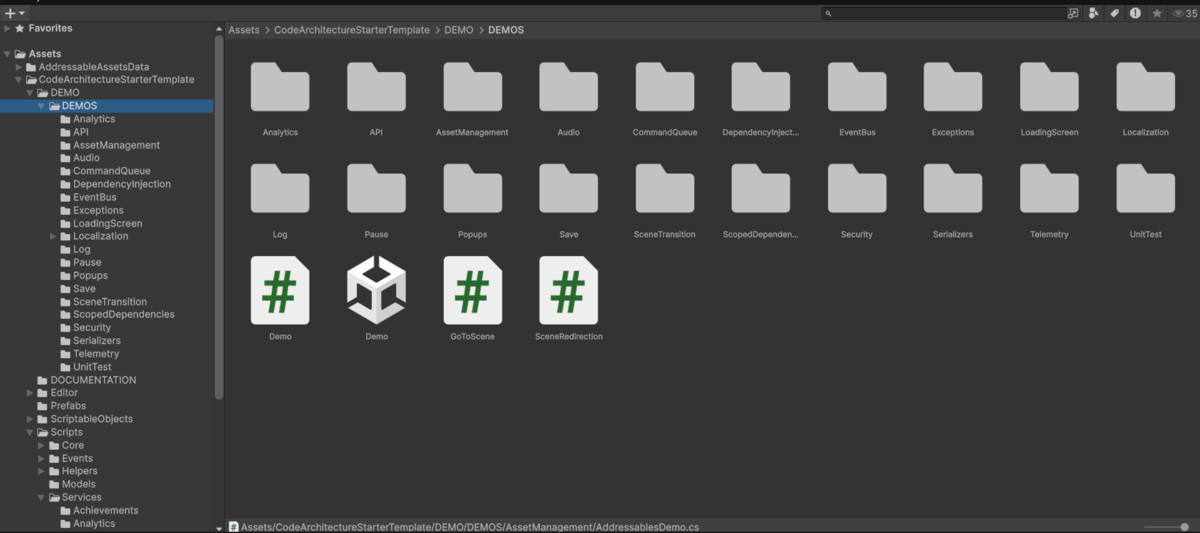The height and width of the screenshot is (533, 1200).
Task: Open the Analytics folder in the grid
Action: (x=280, y=88)
